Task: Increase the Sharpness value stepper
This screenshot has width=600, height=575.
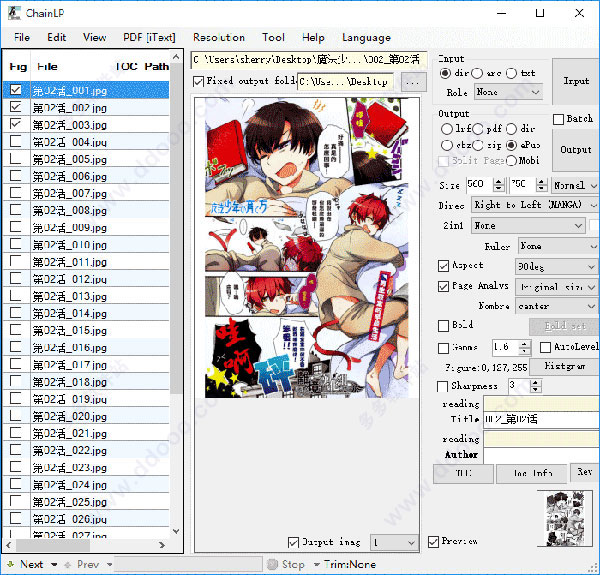Action: coord(536,382)
